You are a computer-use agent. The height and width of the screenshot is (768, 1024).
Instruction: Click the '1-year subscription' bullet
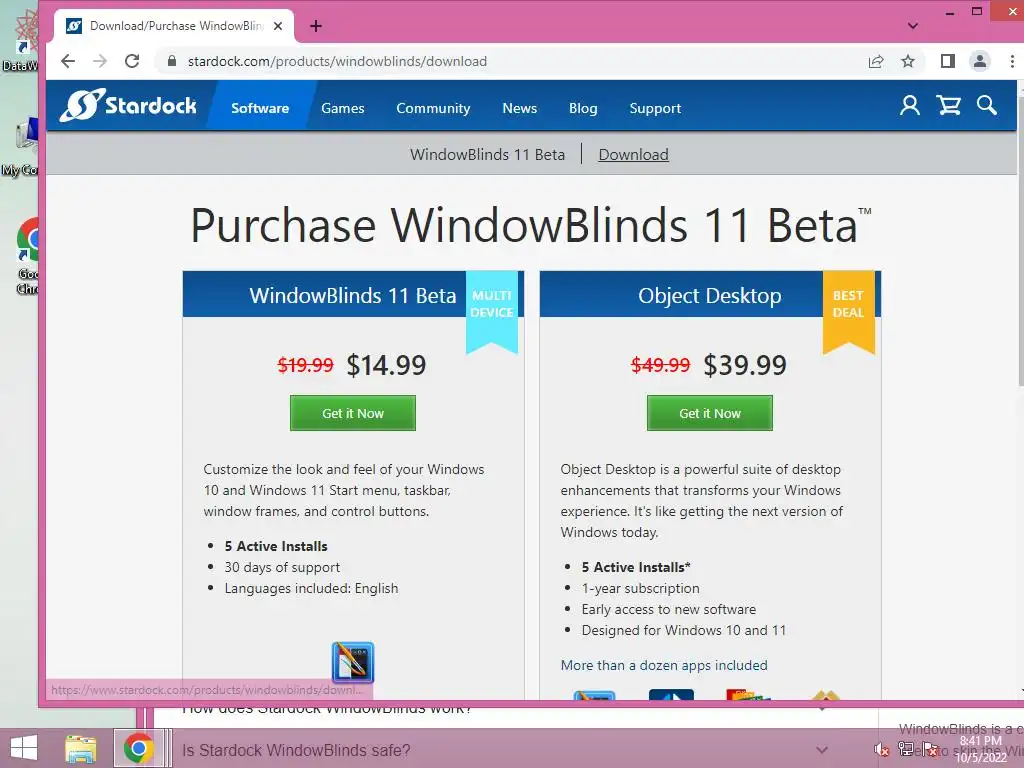[x=641, y=588]
